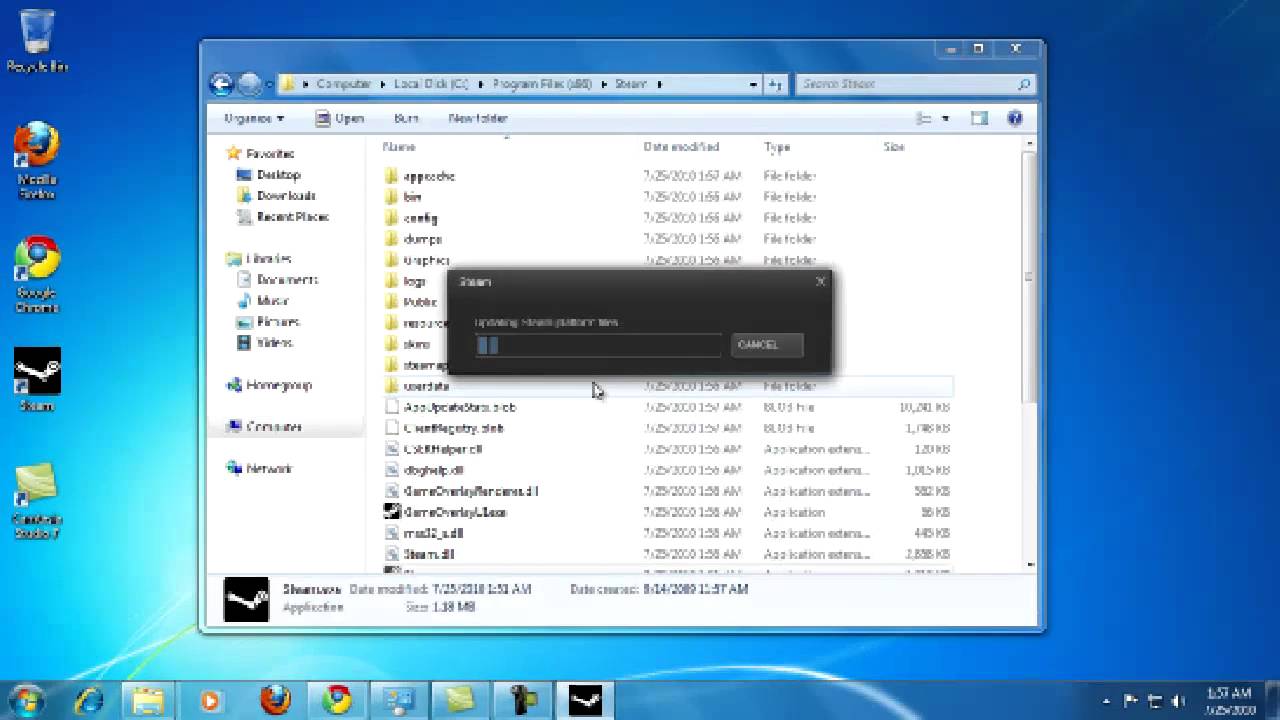1280x720 pixels.
Task: Open the Videos library
Action: (274, 343)
